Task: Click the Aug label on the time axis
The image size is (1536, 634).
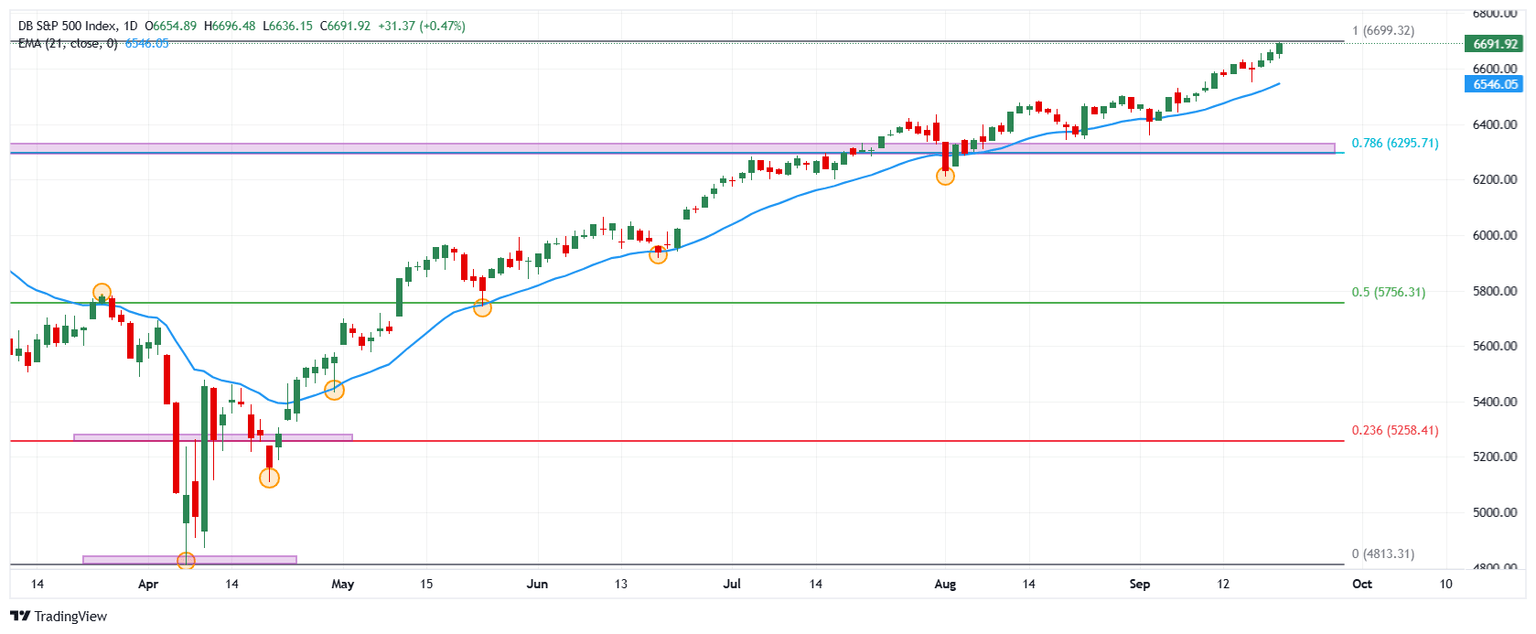Action: [946, 583]
